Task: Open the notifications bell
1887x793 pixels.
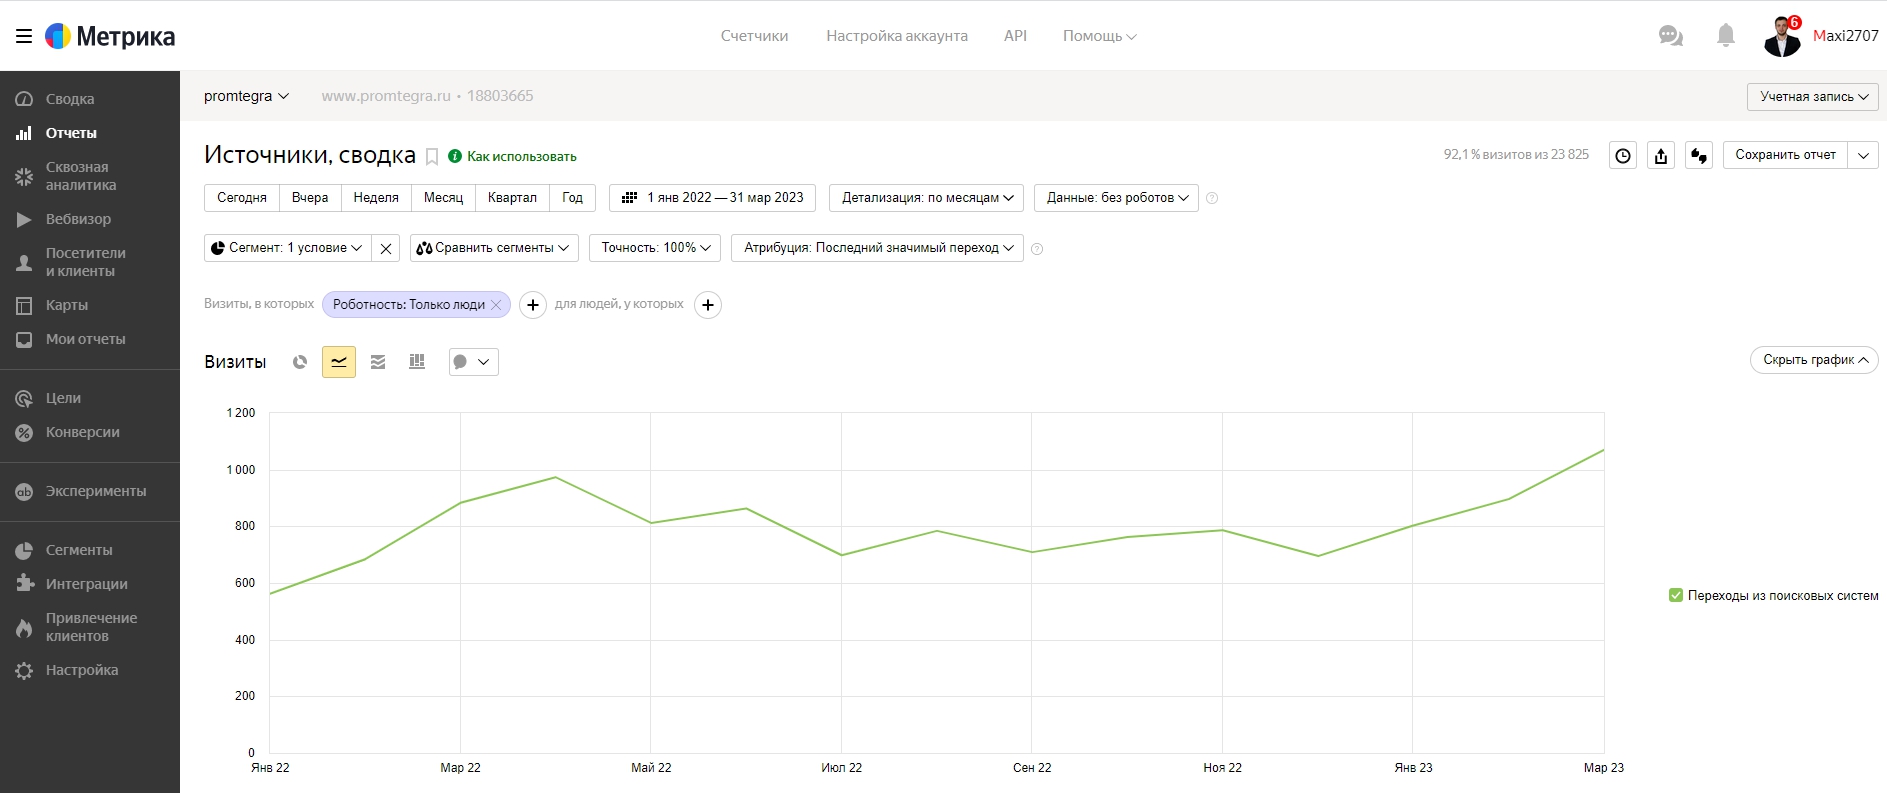Action: point(1725,36)
